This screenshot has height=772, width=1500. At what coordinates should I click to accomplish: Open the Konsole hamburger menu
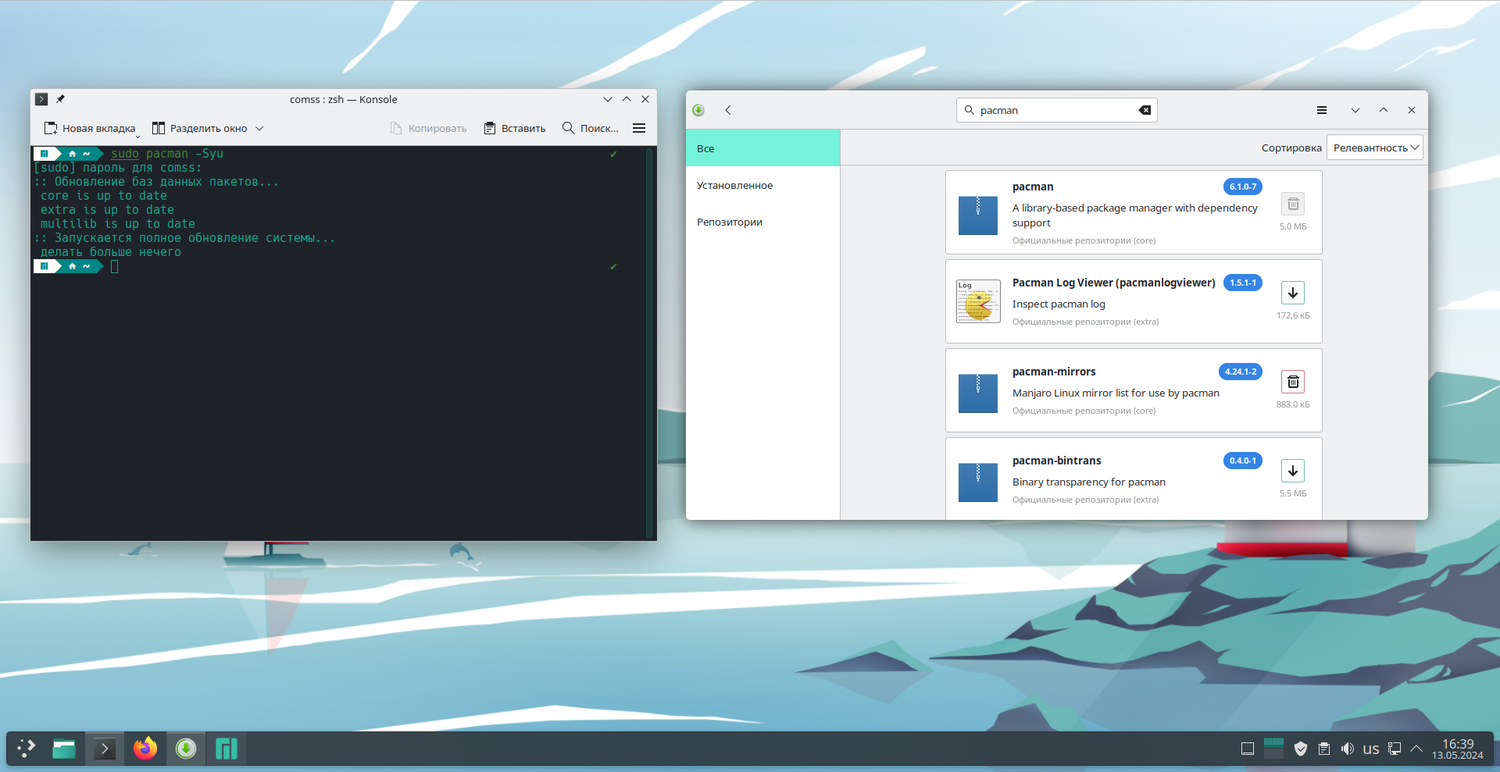tap(639, 128)
